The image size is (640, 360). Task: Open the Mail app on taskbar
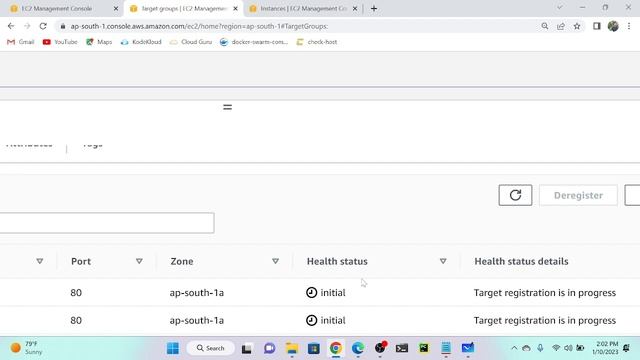click(468, 348)
